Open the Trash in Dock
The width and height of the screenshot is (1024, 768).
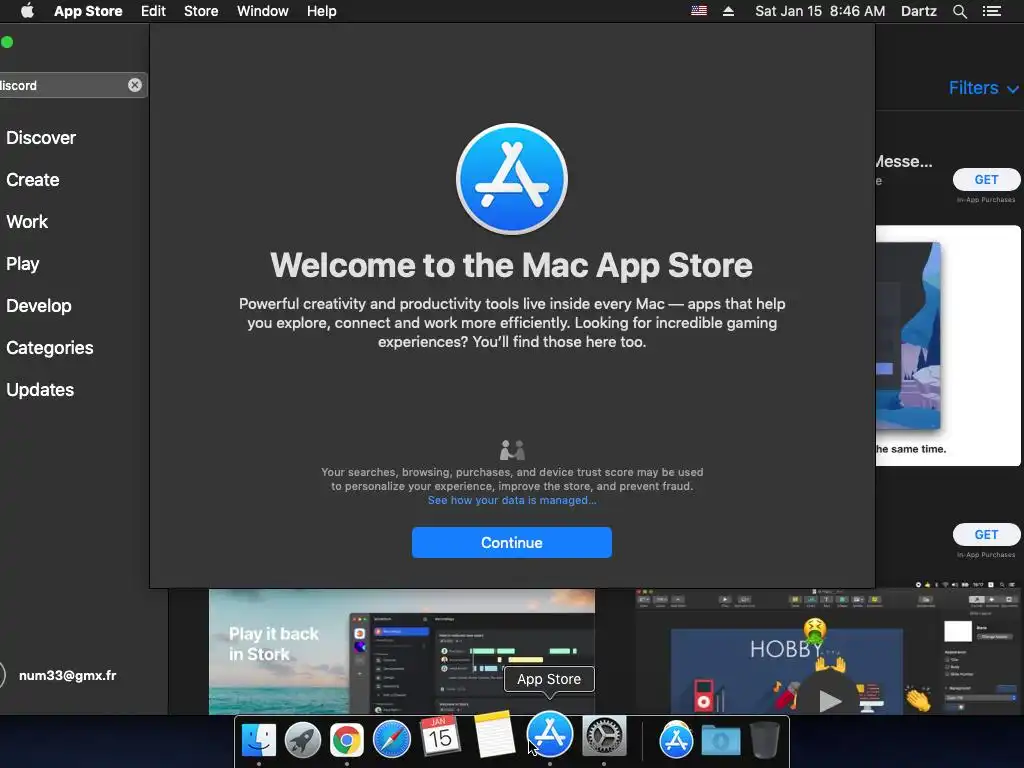[764, 740]
